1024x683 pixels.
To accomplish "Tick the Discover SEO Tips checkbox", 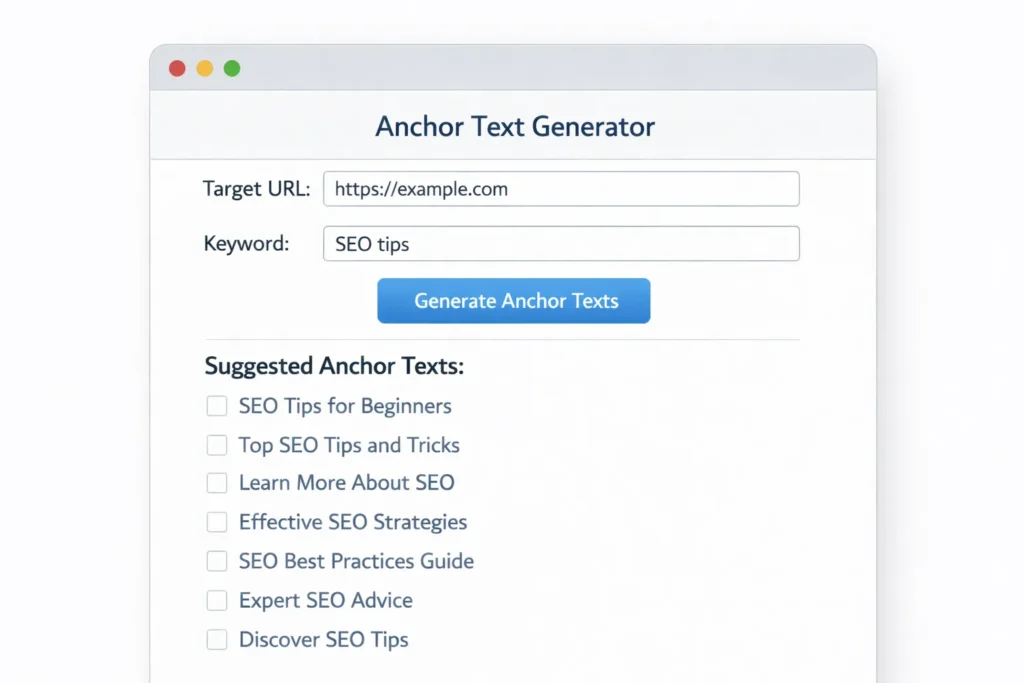I will click(217, 639).
